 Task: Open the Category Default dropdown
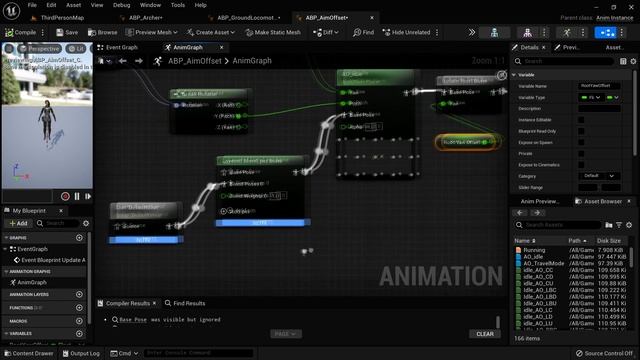(599, 176)
